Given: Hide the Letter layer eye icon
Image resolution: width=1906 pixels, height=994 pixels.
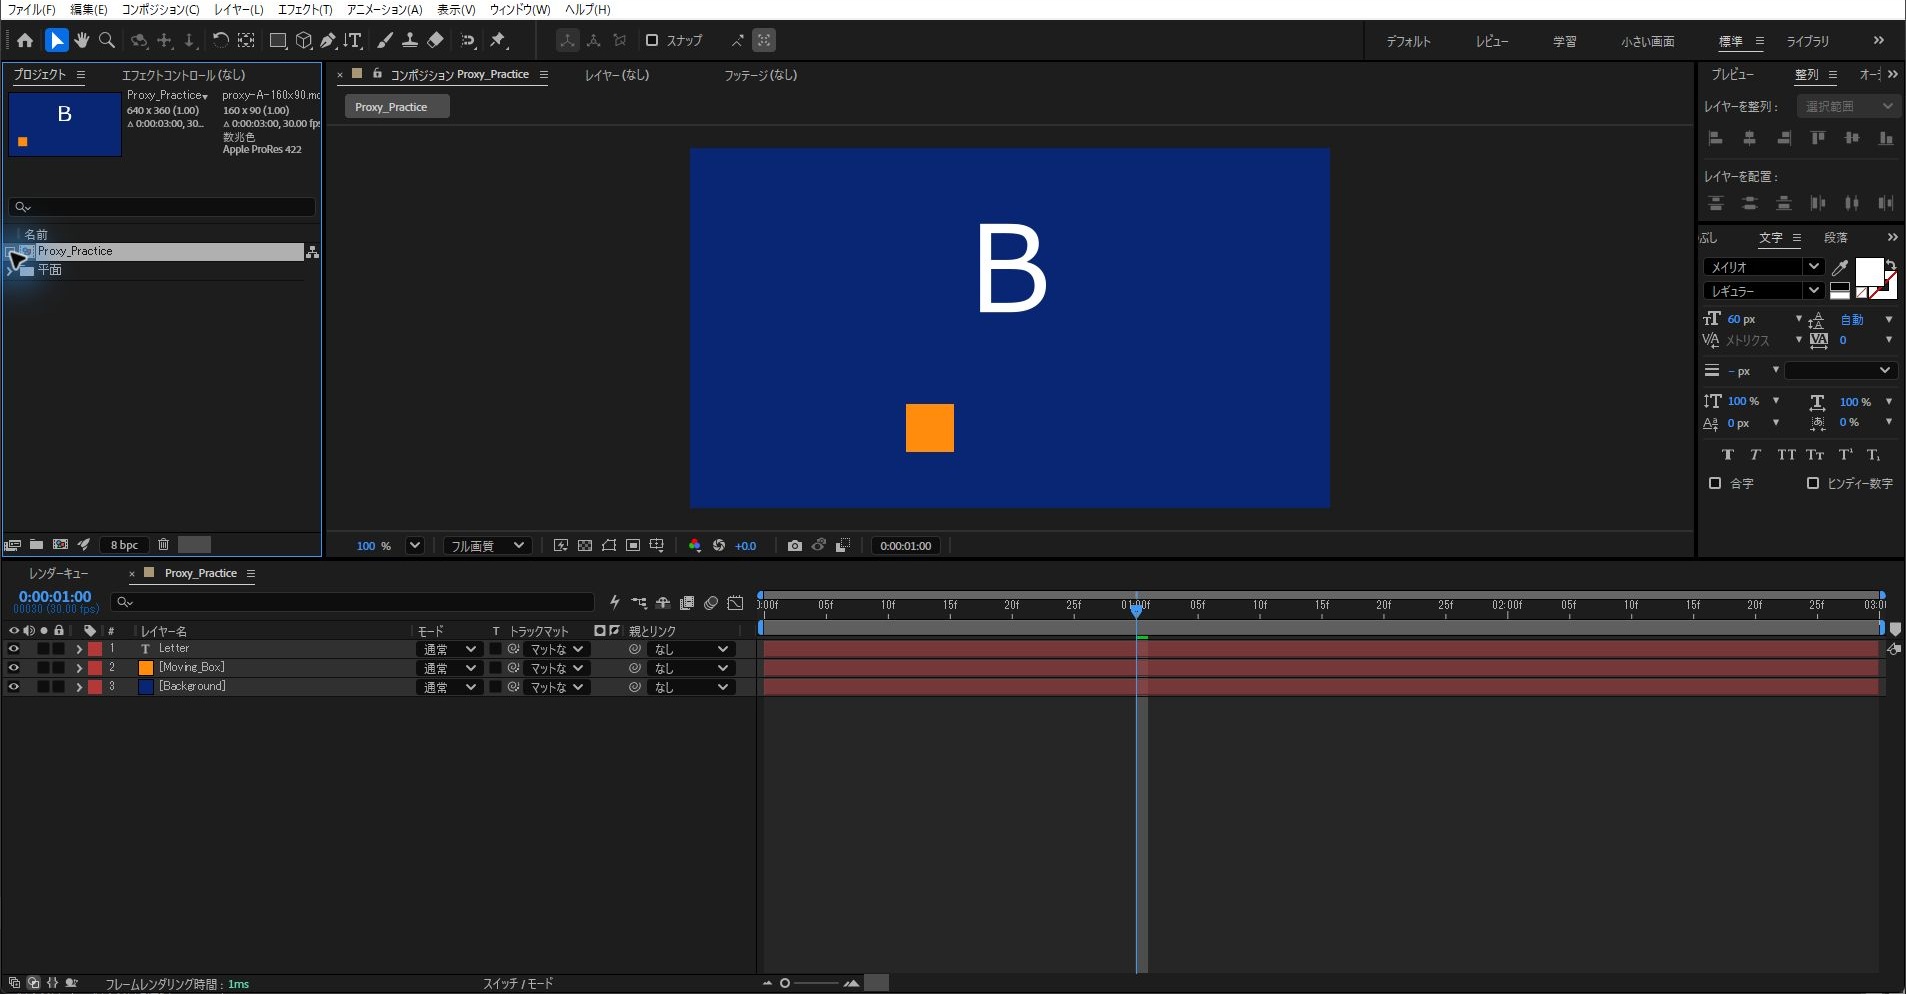Looking at the screenshot, I should tap(14, 649).
